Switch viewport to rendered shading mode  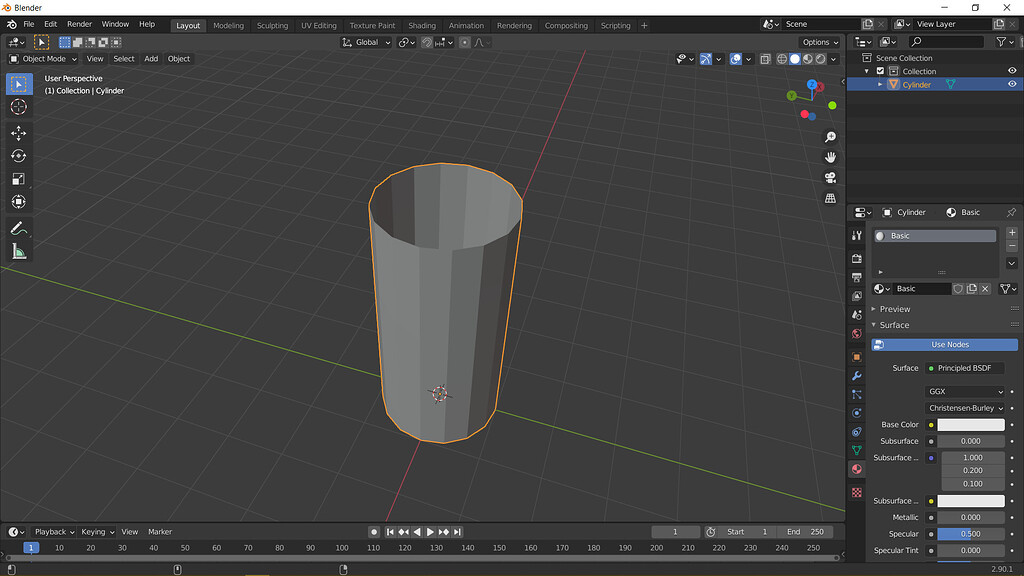click(x=820, y=59)
